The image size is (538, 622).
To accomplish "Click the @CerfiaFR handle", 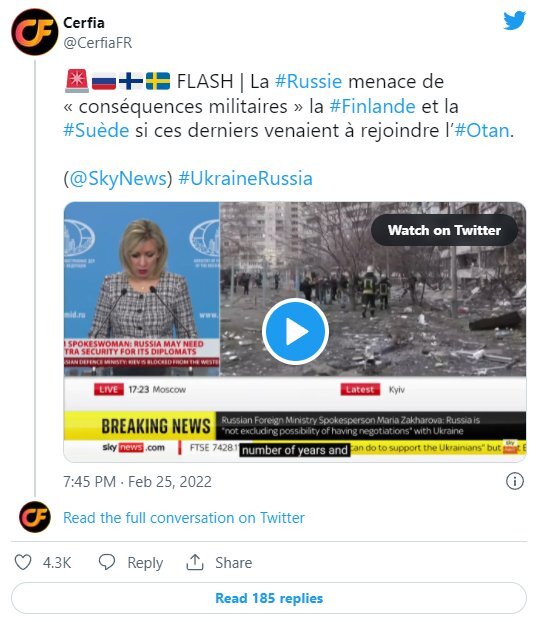I will click(x=98, y=42).
